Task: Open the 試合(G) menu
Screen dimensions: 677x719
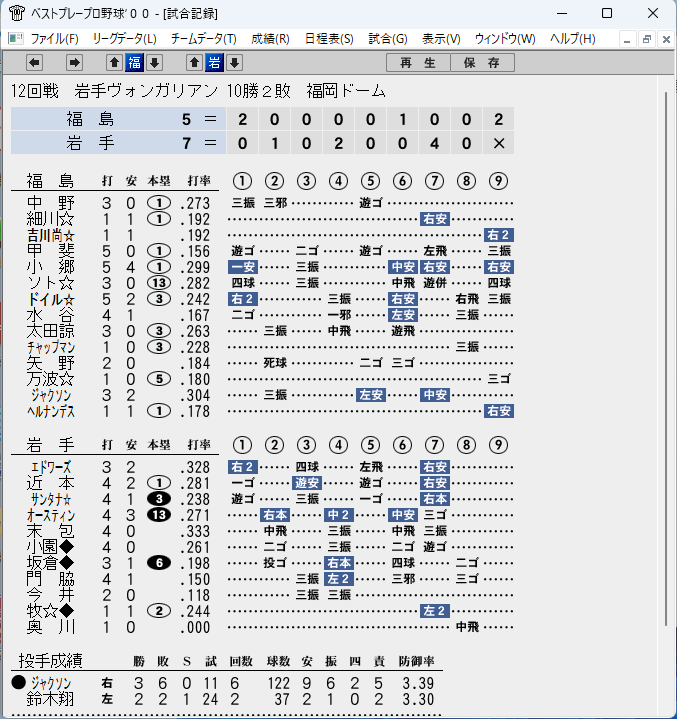Action: tap(388, 39)
